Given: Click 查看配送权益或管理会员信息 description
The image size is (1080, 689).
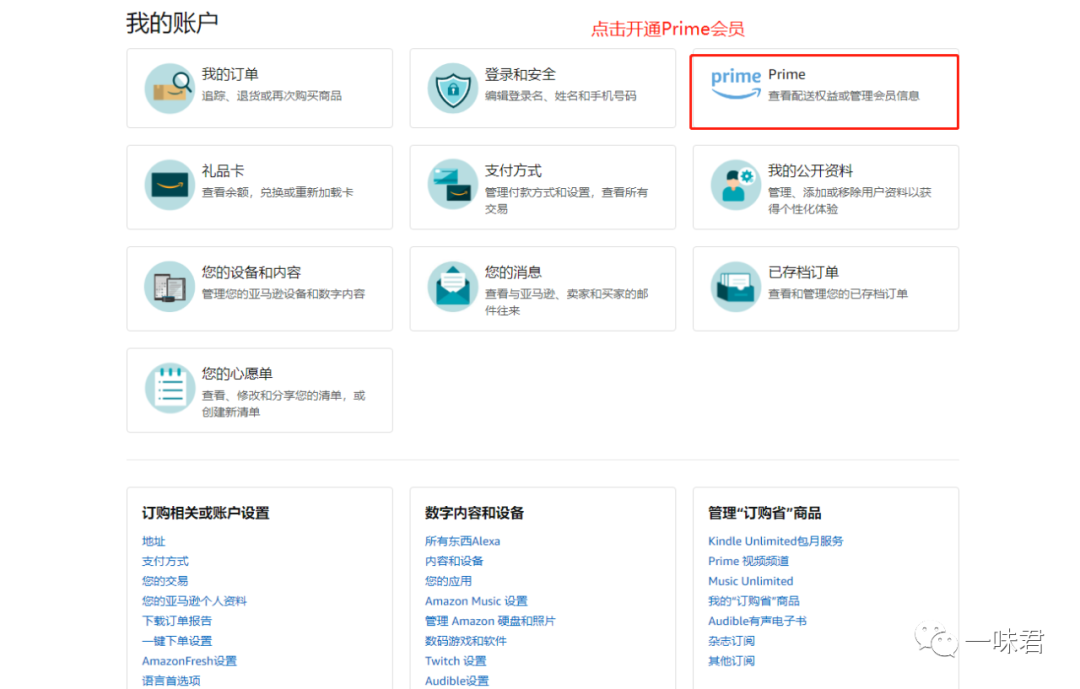Looking at the screenshot, I should 844,96.
